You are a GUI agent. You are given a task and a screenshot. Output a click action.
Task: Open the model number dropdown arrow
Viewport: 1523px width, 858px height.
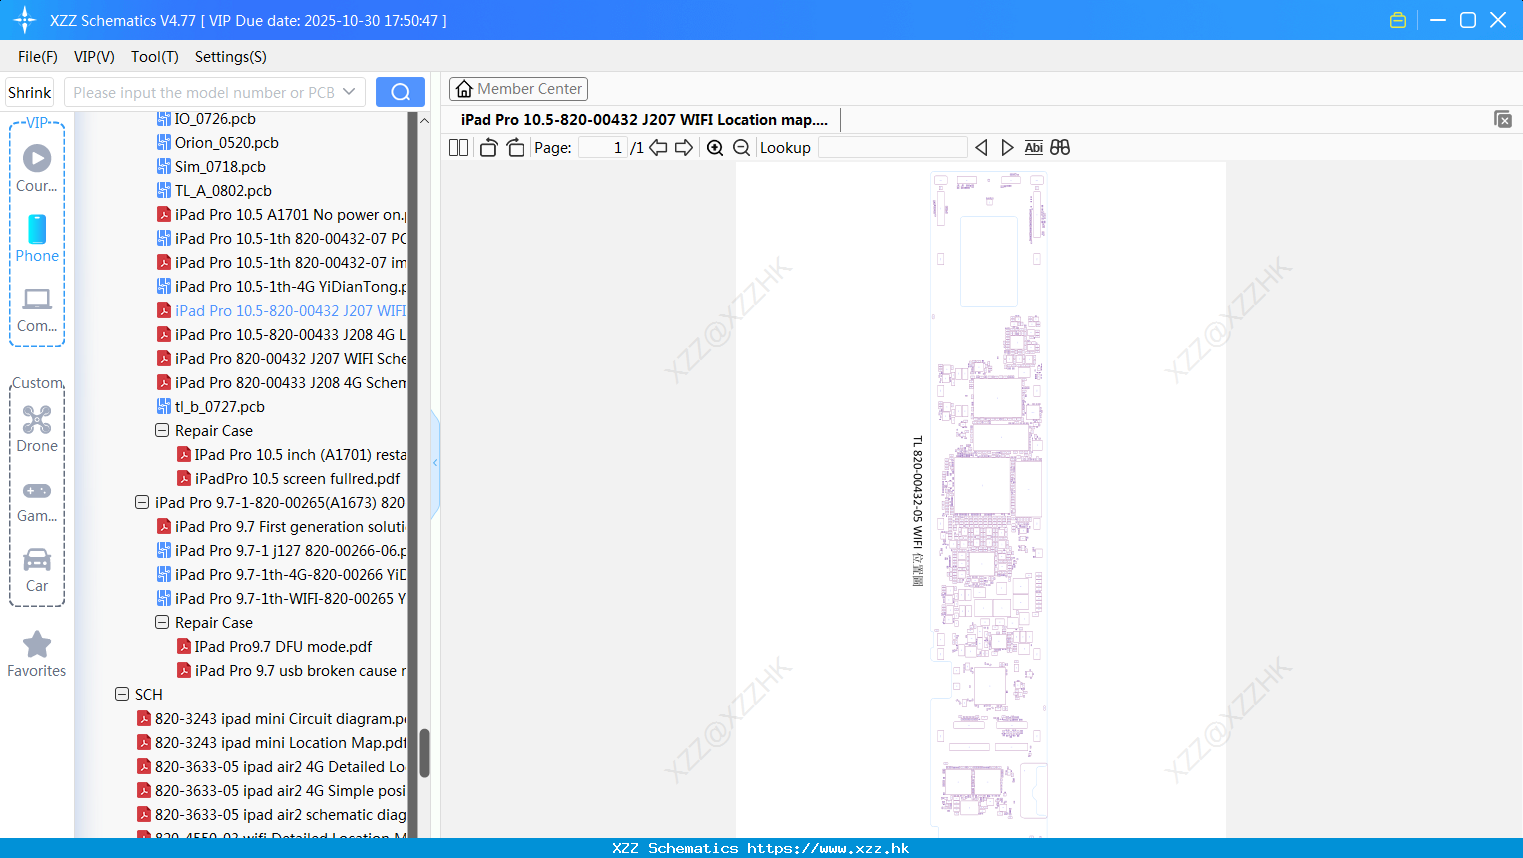349,92
